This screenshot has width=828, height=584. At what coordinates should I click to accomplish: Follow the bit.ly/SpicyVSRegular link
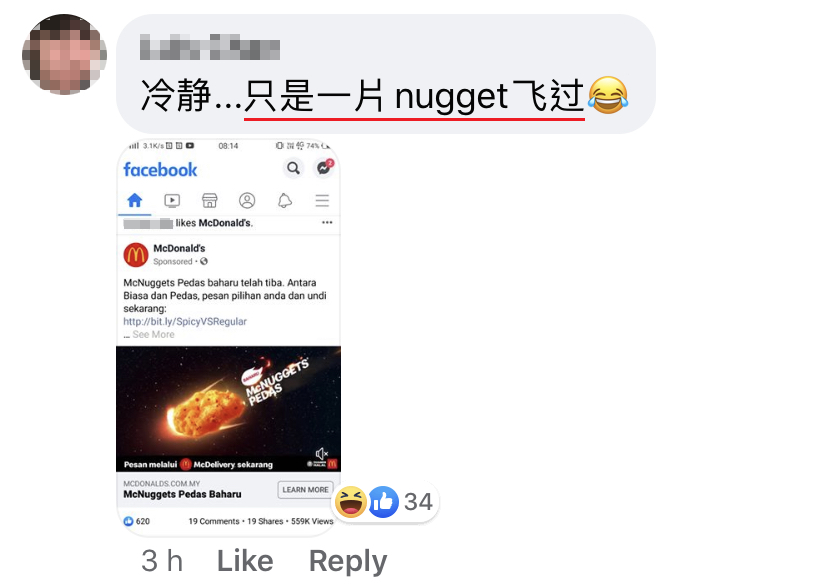[185, 321]
